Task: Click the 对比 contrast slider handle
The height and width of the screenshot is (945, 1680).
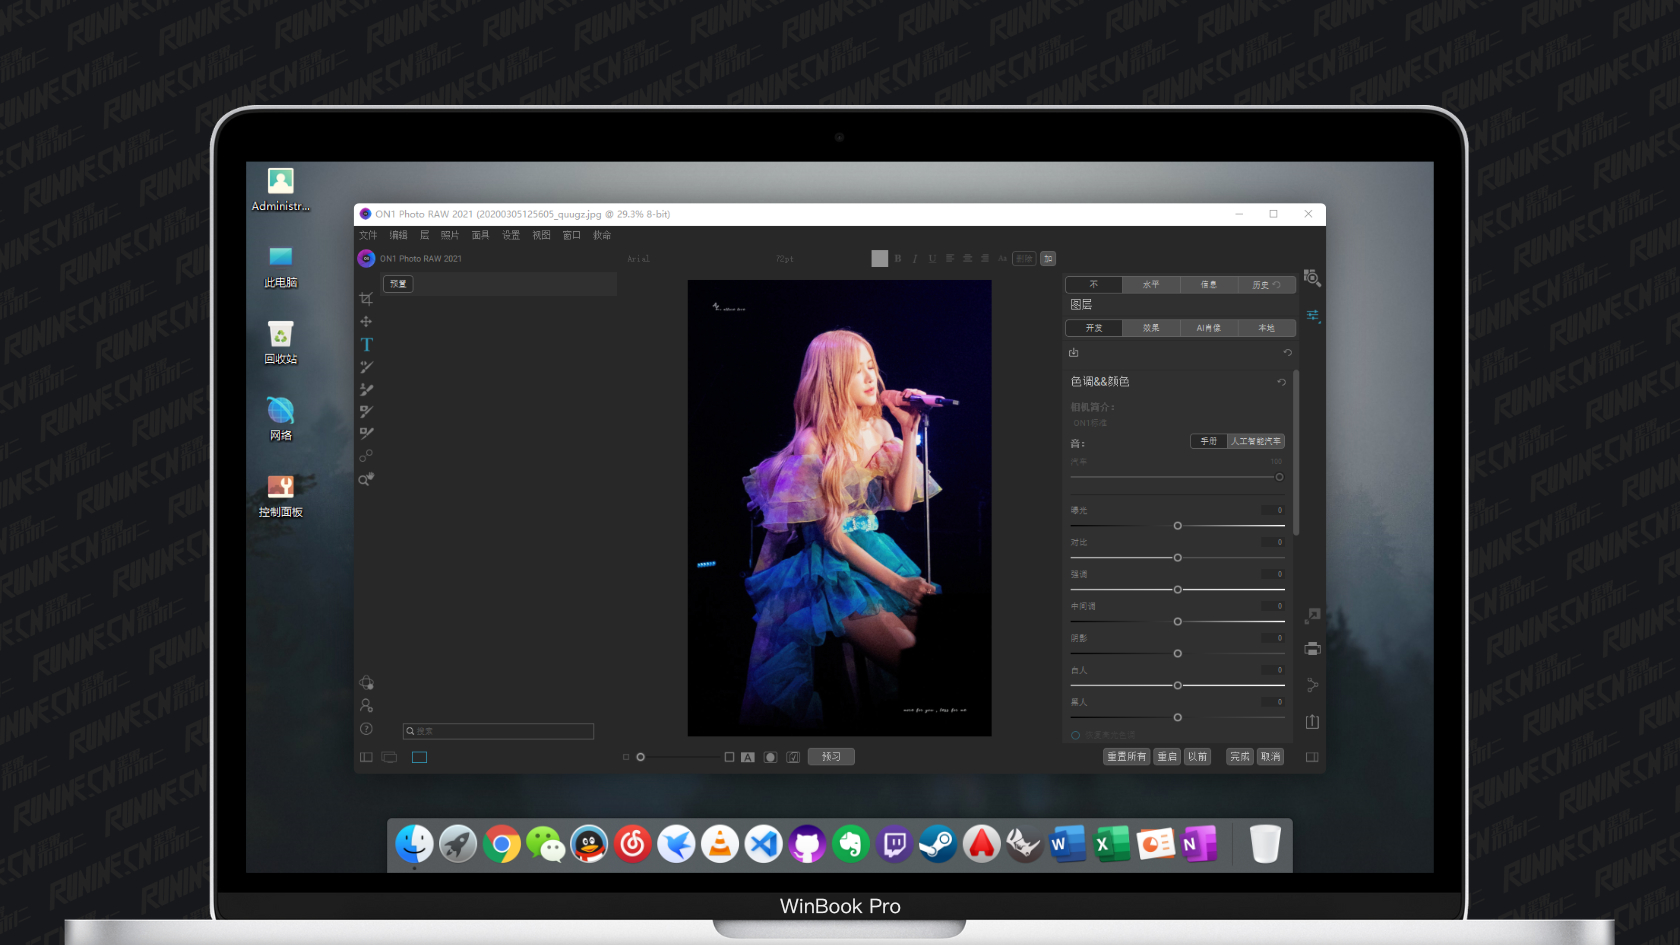Action: coord(1178,558)
